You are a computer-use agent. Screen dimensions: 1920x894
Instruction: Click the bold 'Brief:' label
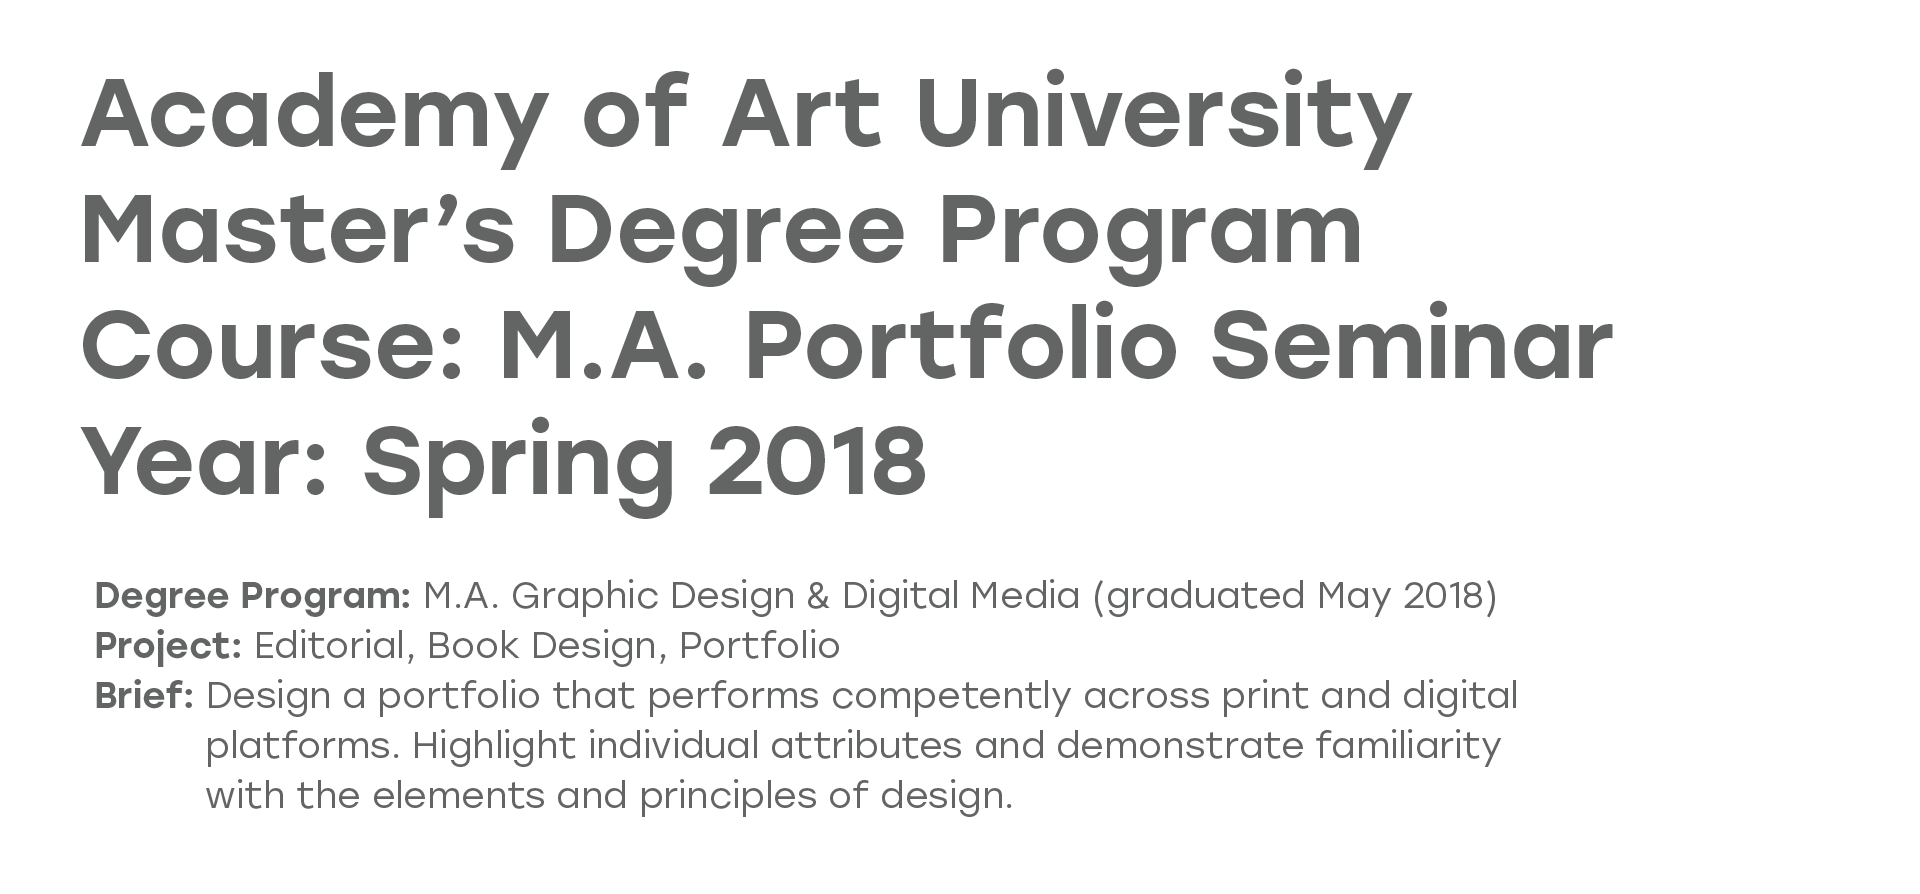(144, 696)
